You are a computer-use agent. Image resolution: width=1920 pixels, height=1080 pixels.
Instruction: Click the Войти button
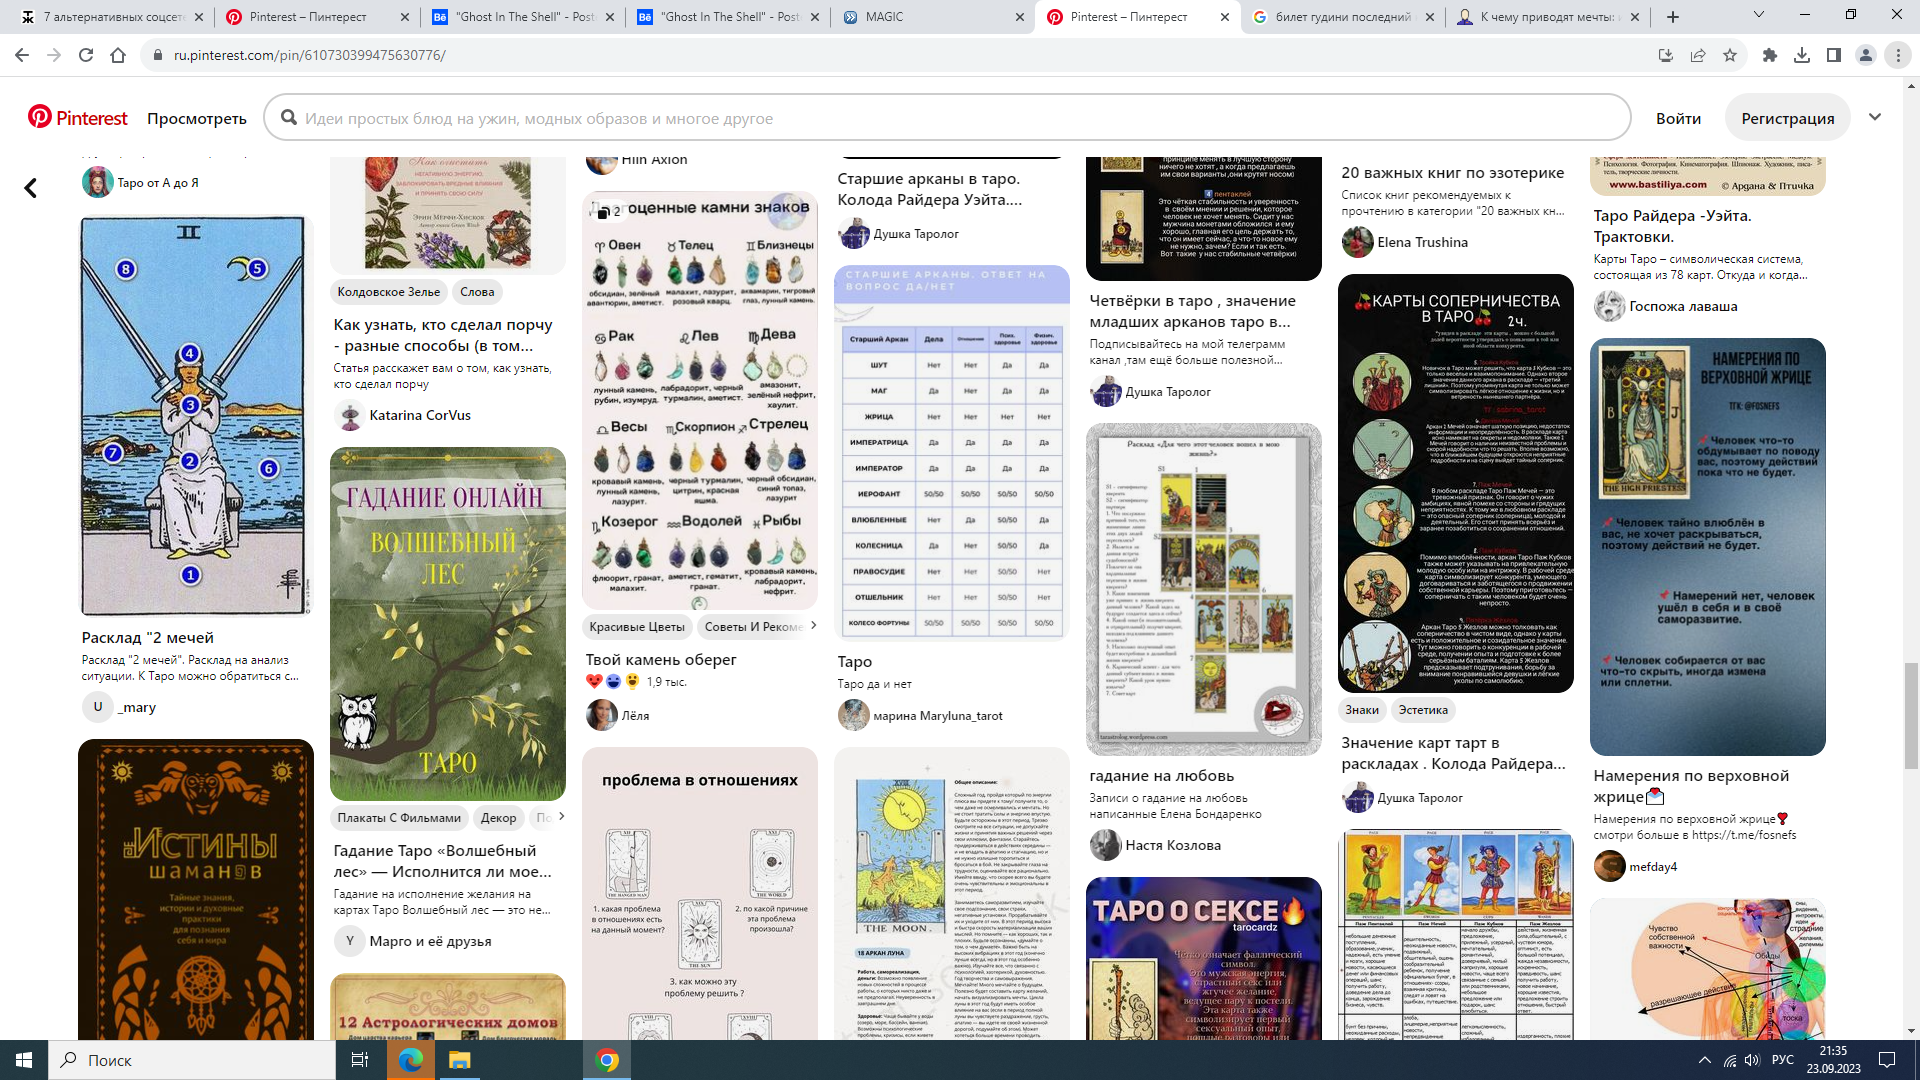(1678, 118)
